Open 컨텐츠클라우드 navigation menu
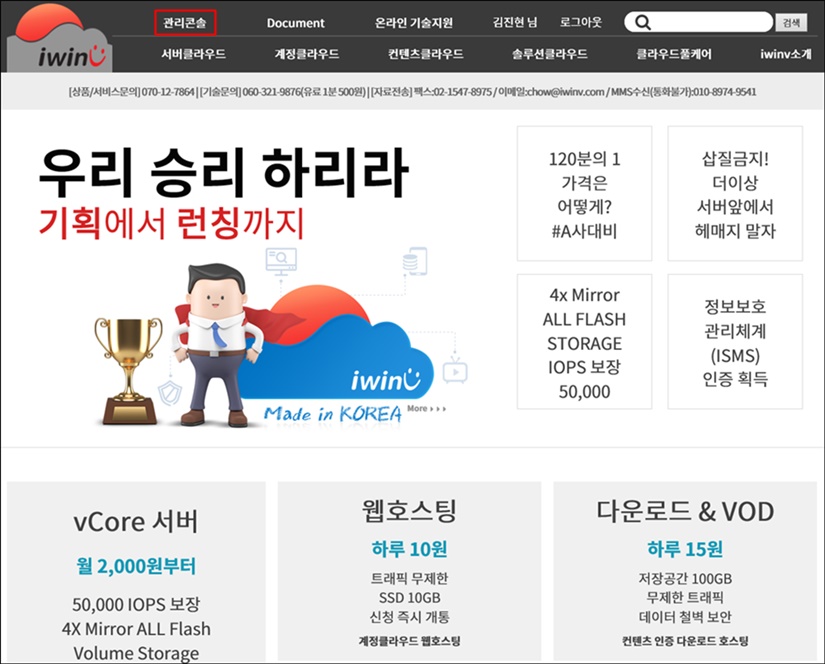825x664 pixels. coord(426,54)
